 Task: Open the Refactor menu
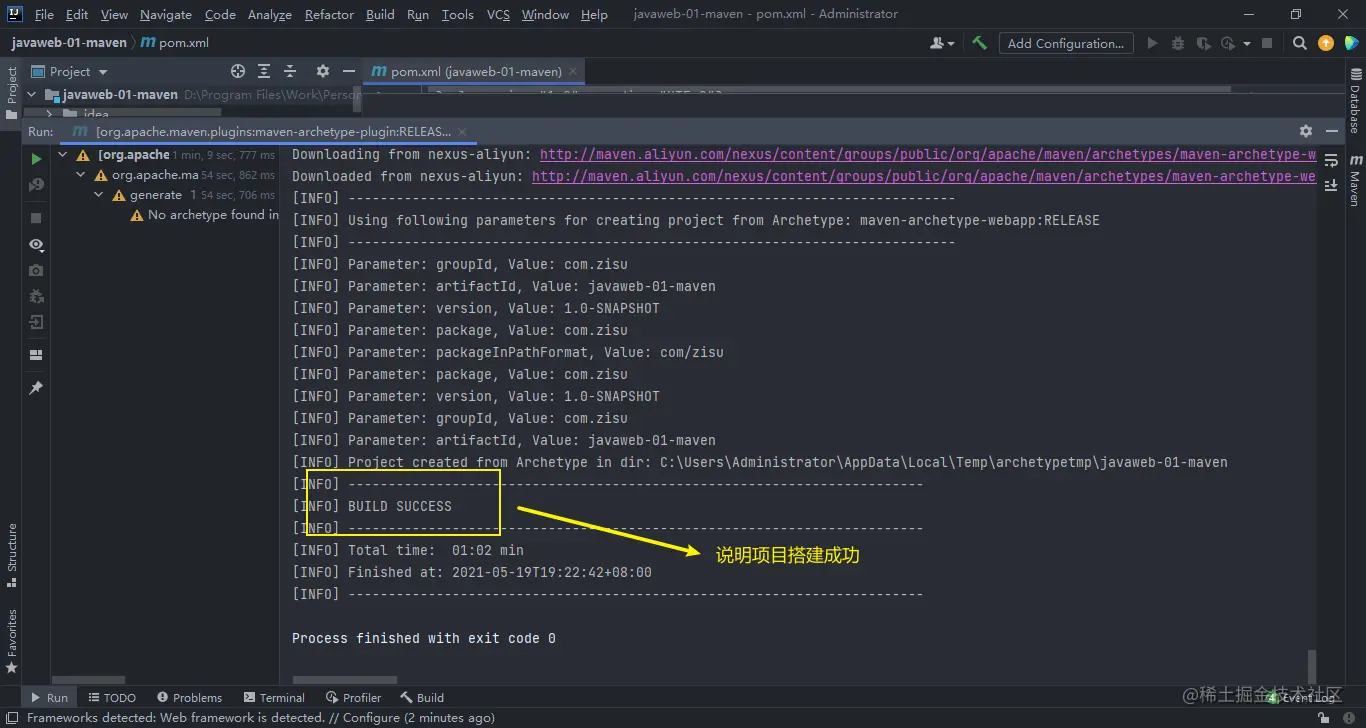330,14
